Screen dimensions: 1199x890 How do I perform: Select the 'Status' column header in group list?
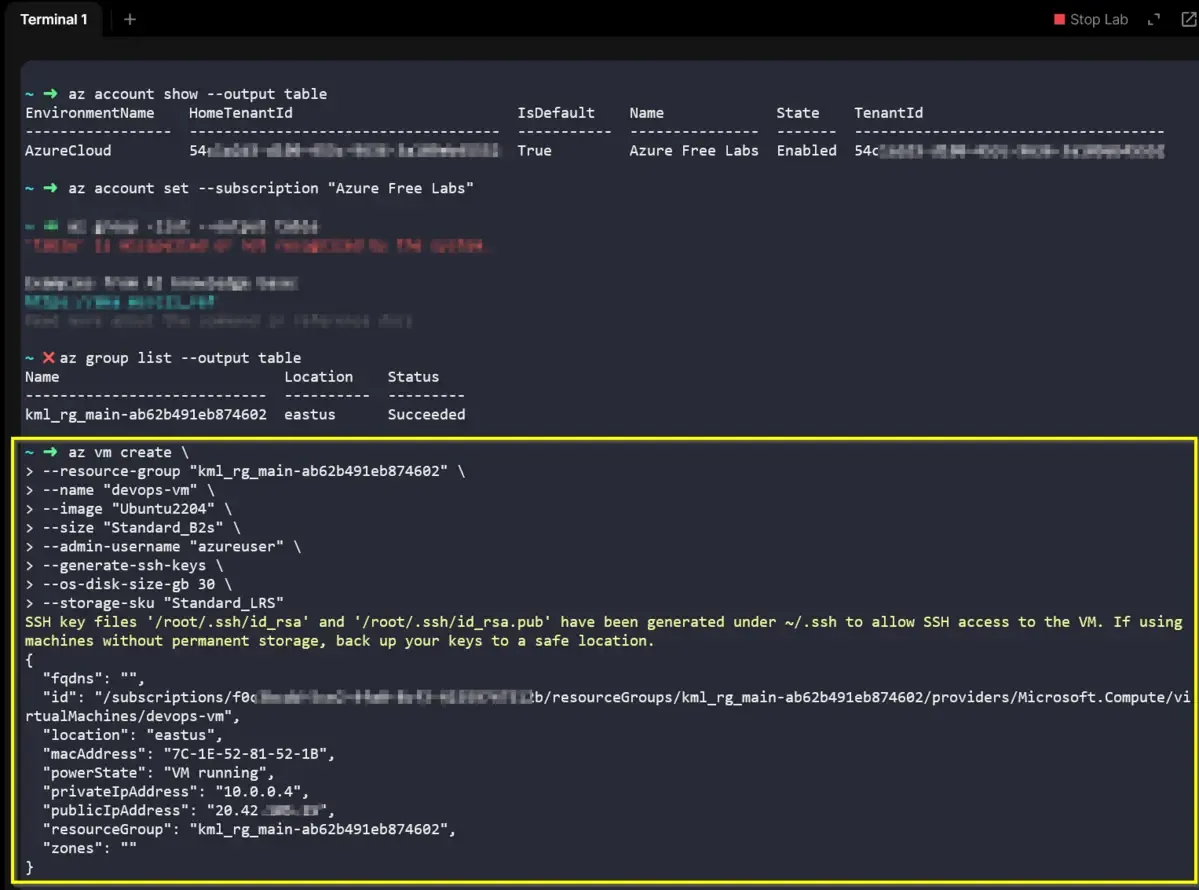pyautogui.click(x=413, y=377)
